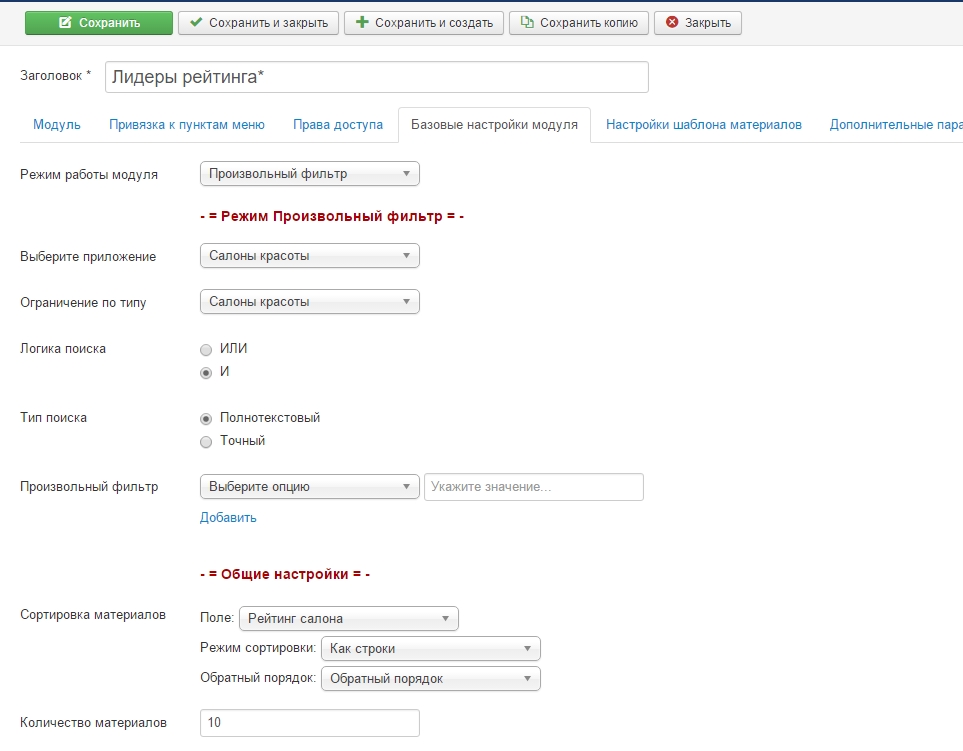Click the Количество материалов input field
Viewport: 963px width, 751px height.
[309, 723]
